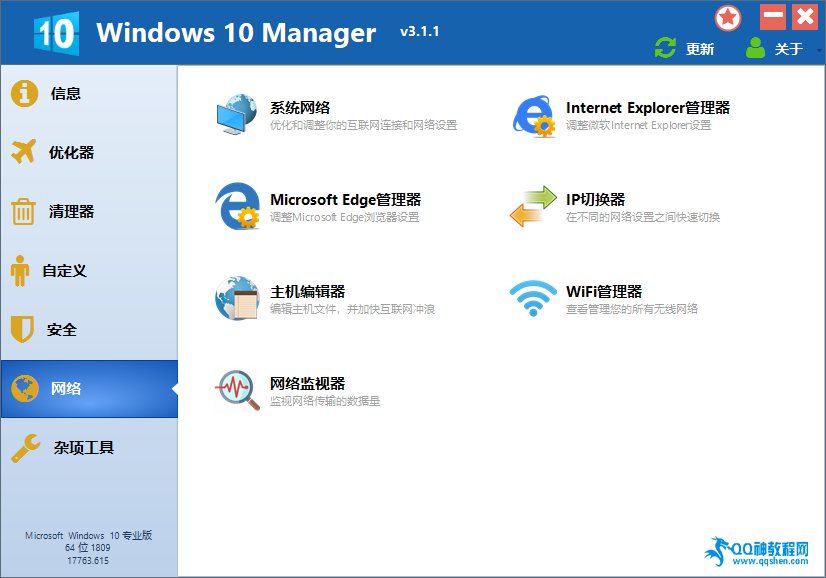Open 系统网络 title link
Image resolution: width=826 pixels, height=578 pixels.
[300, 107]
